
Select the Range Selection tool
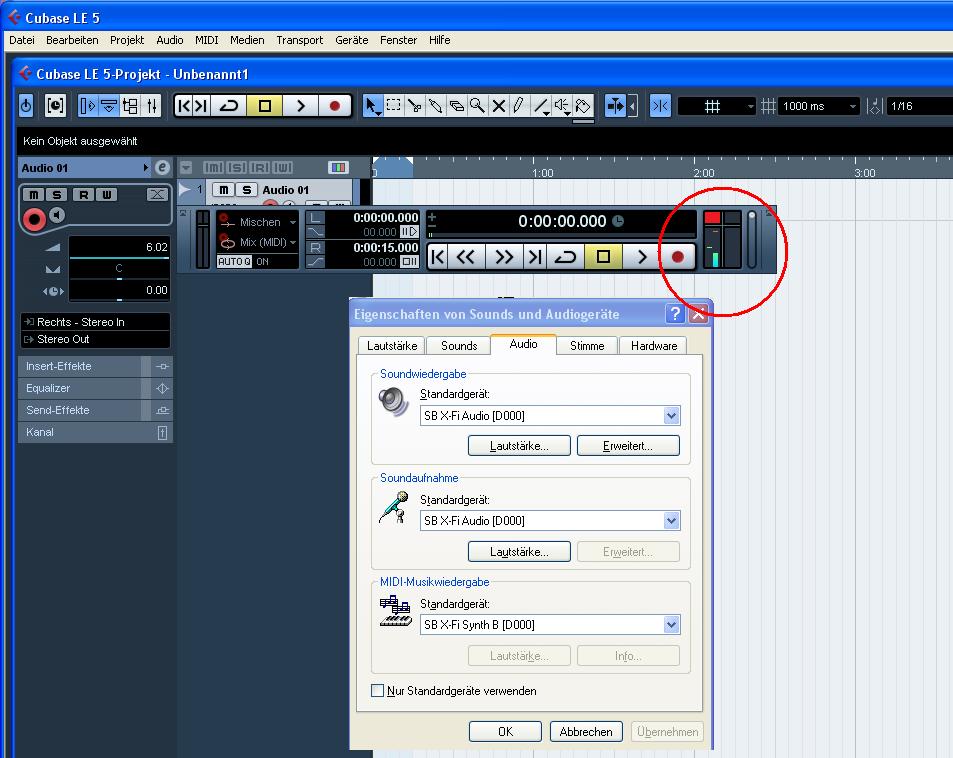coord(393,106)
